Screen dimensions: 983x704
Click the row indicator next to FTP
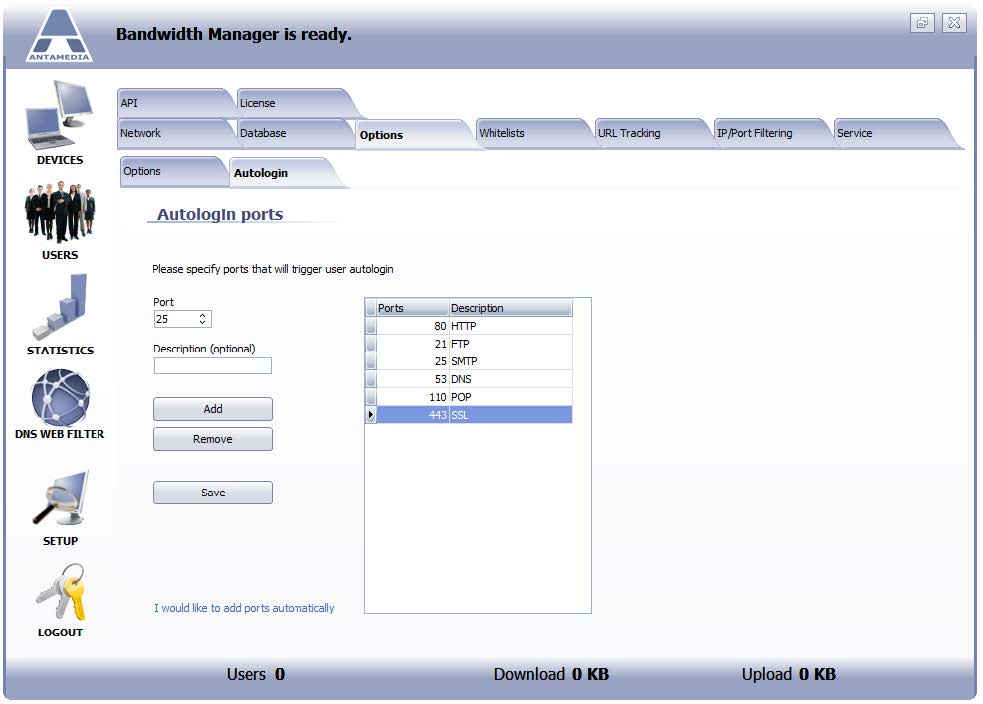click(371, 344)
